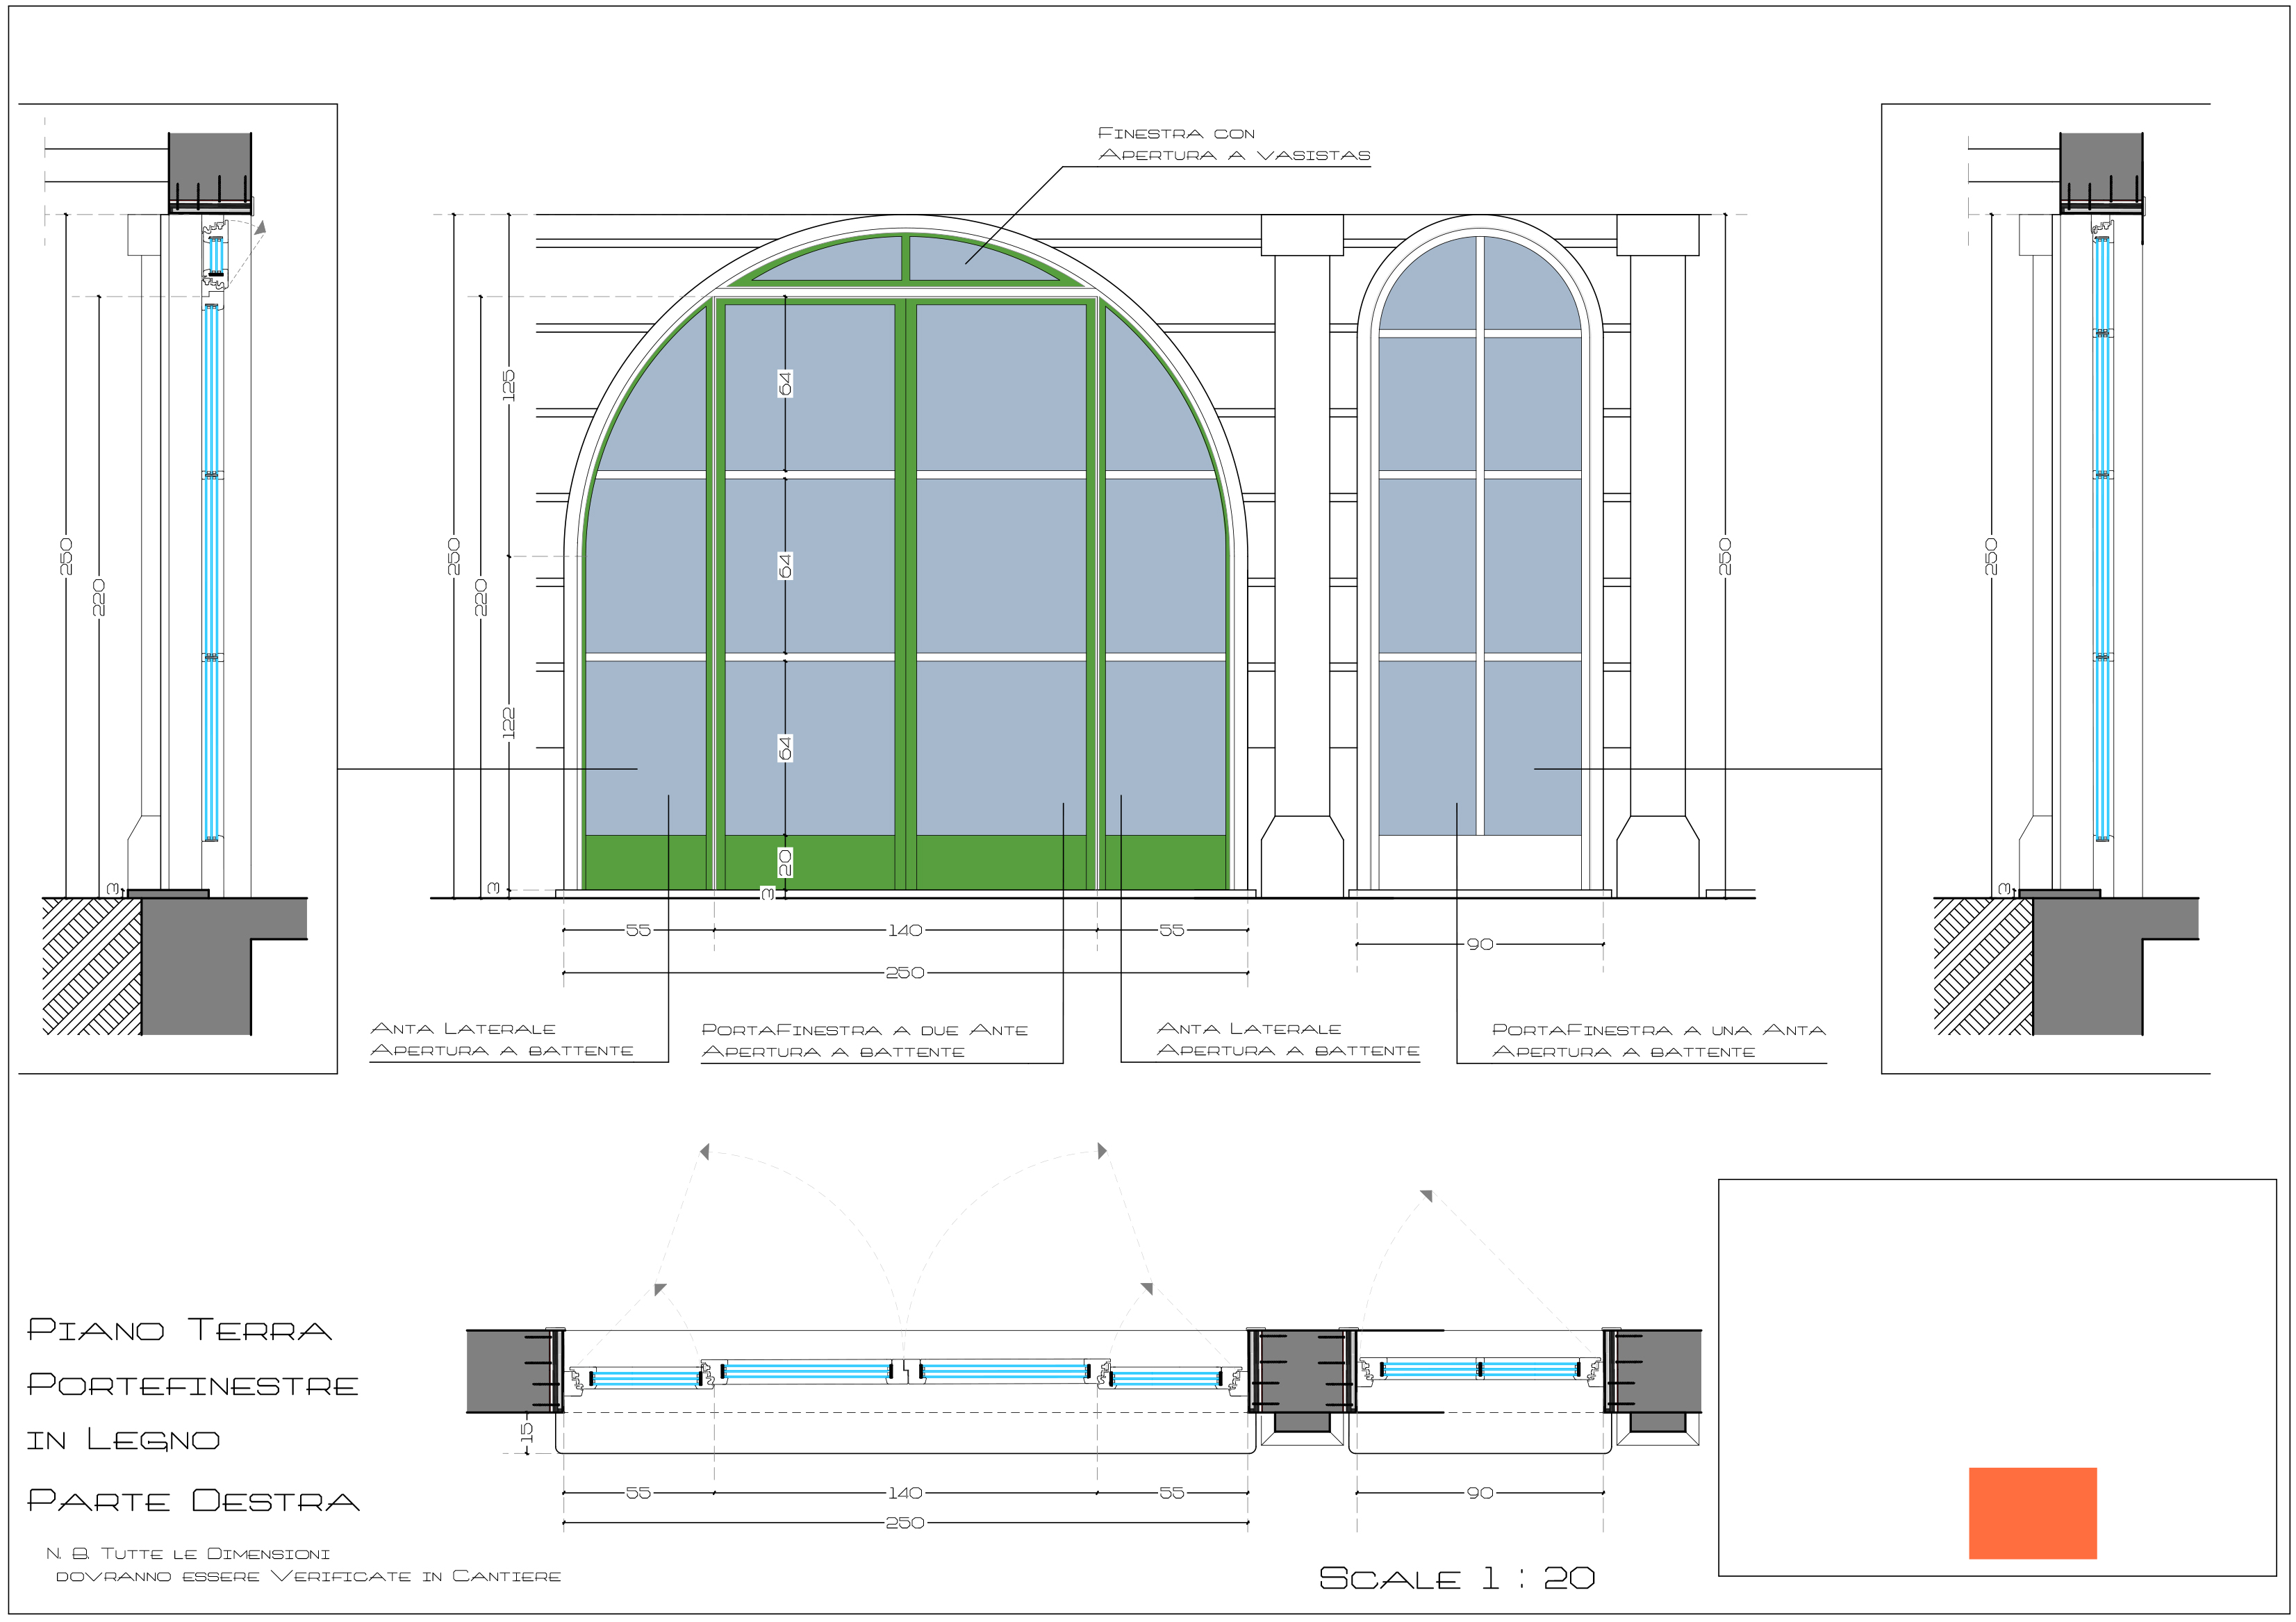This screenshot has height=1622, width=2296.
Task: Select the 'Piano Terra' title text
Action: pos(179,1330)
